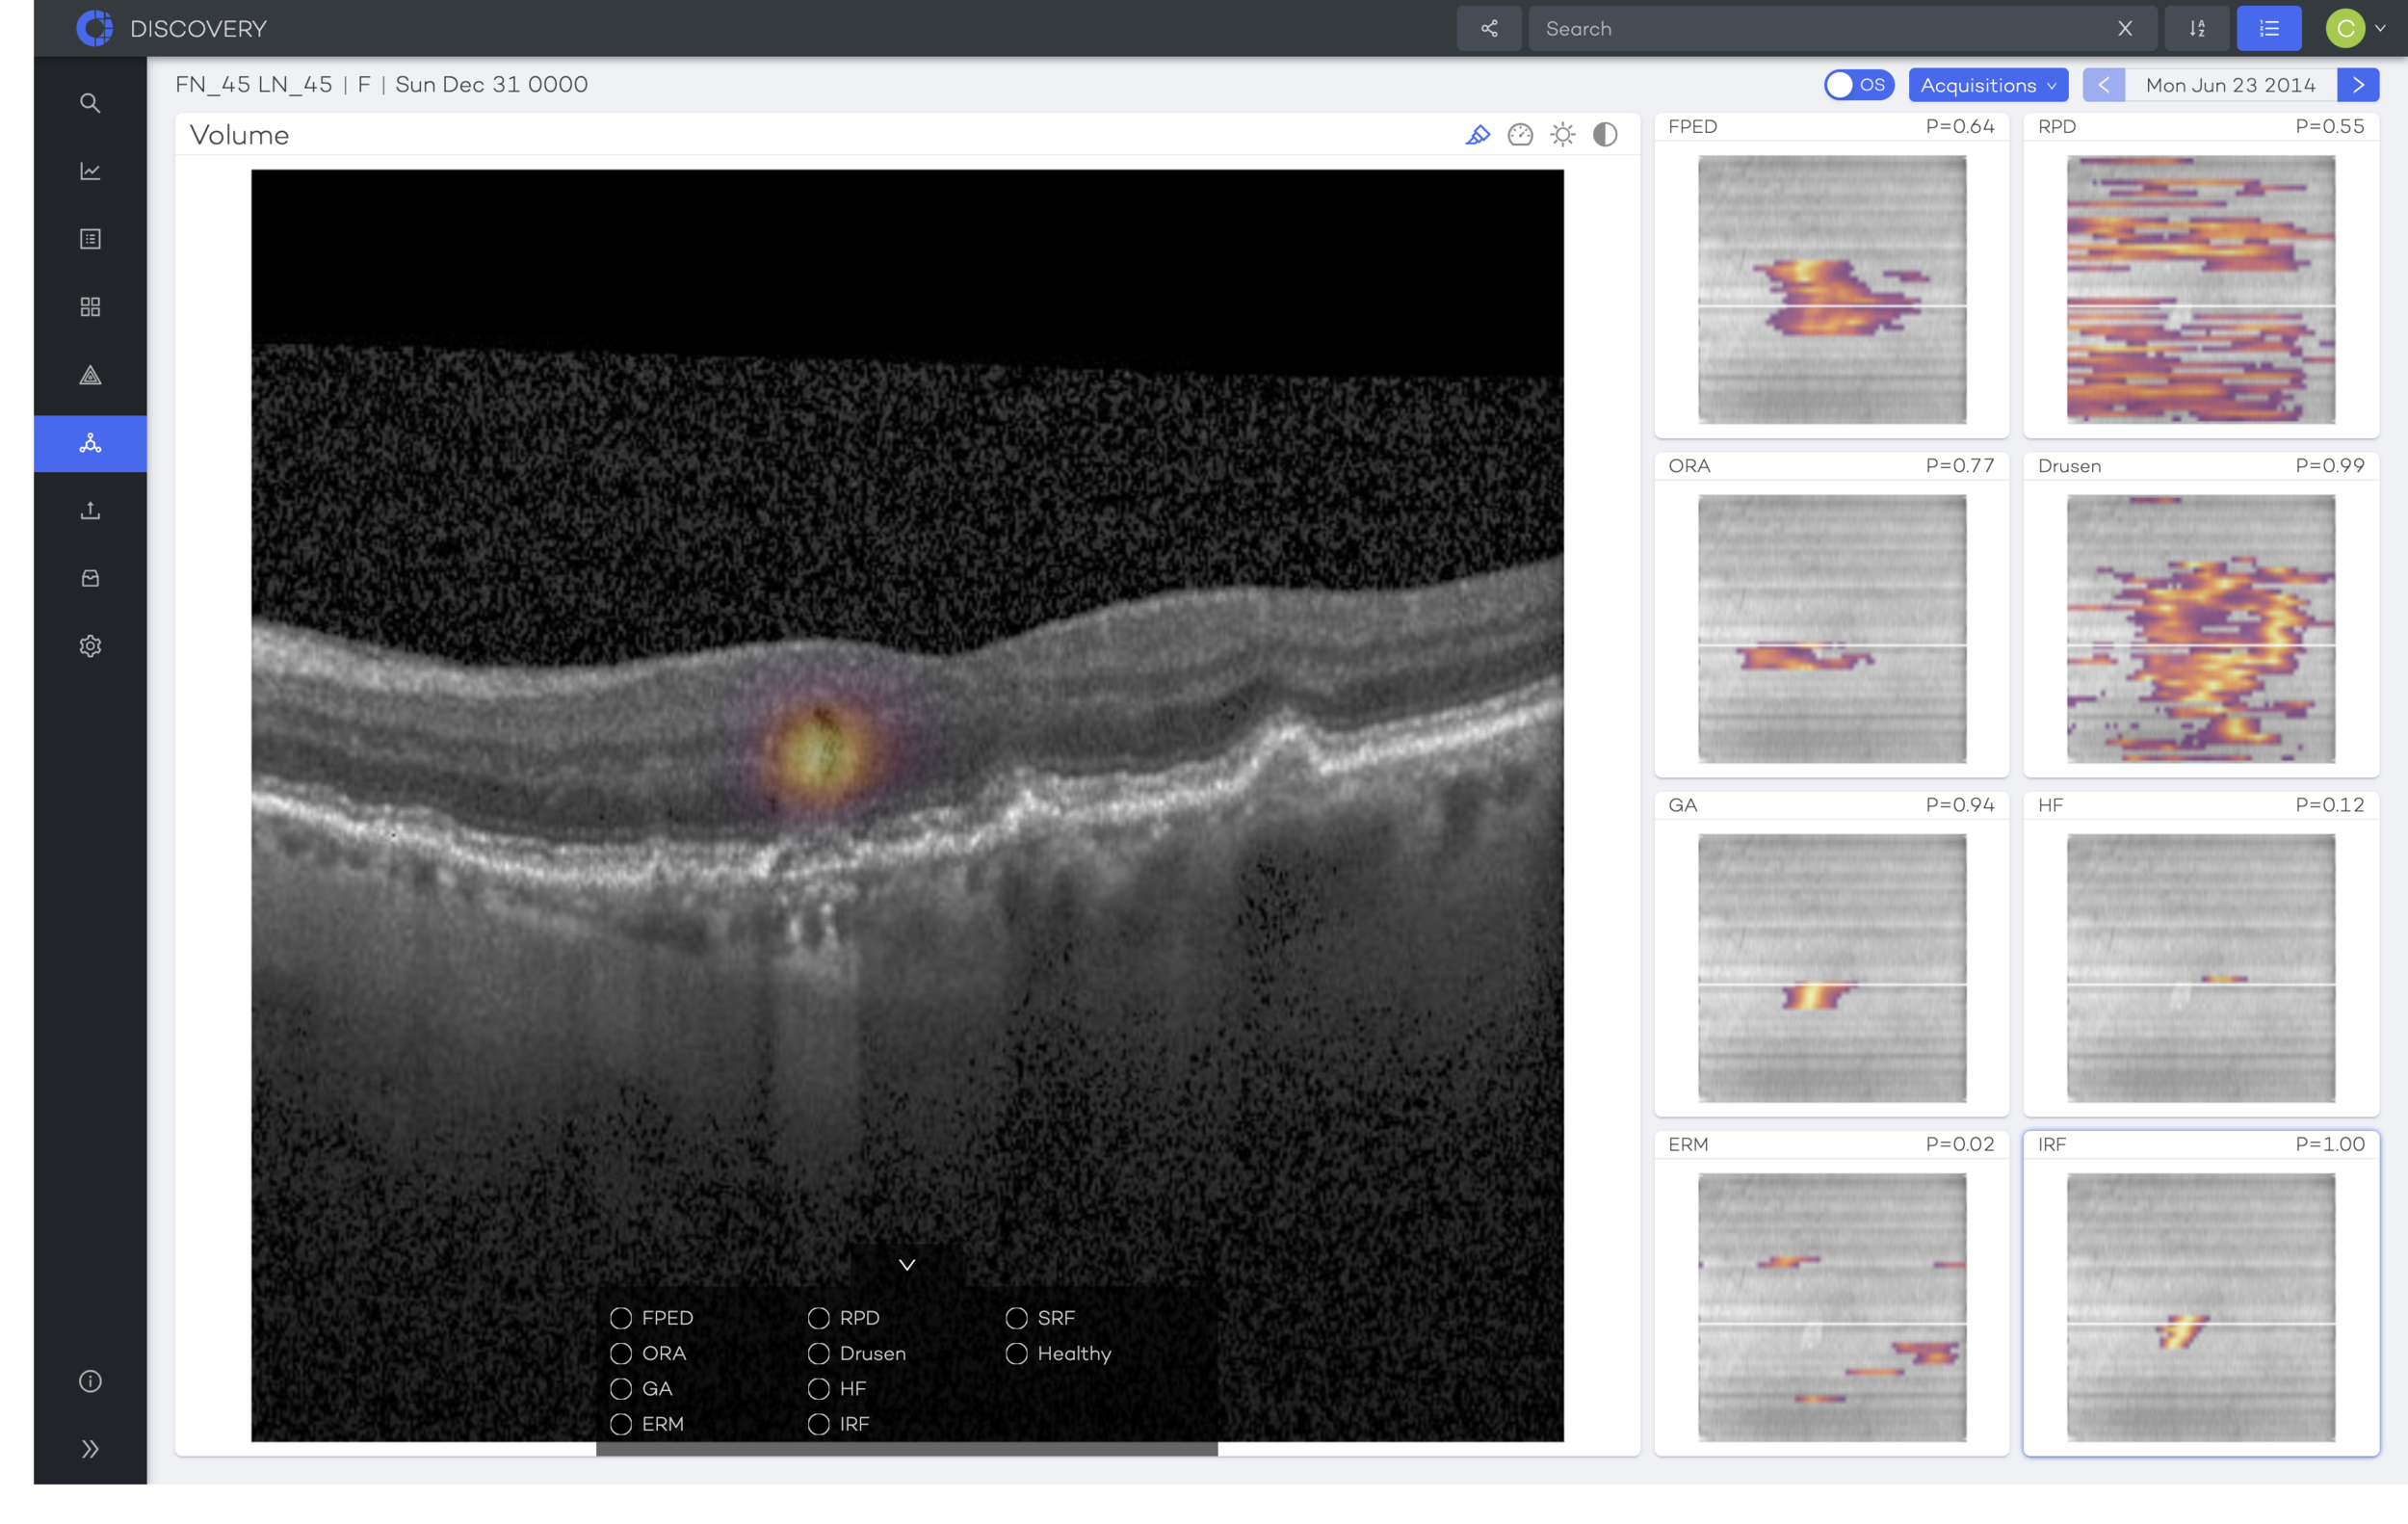Open the user avatar C menu
This screenshot has height=1524, width=2408.
click(x=2345, y=28)
